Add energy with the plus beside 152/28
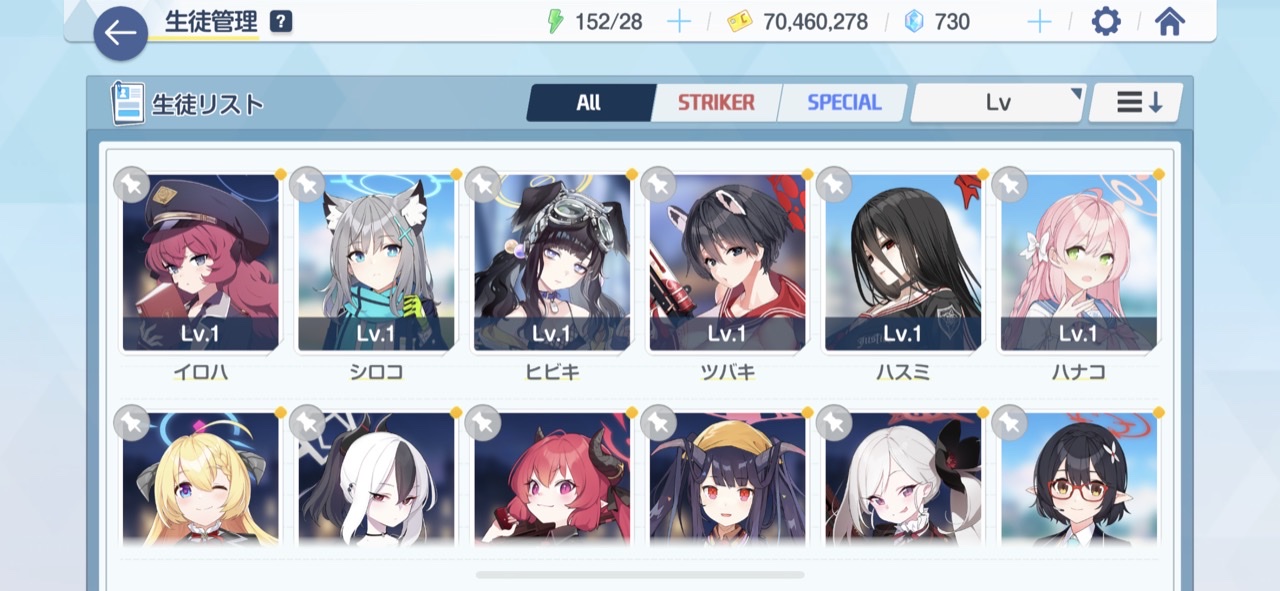 679,21
